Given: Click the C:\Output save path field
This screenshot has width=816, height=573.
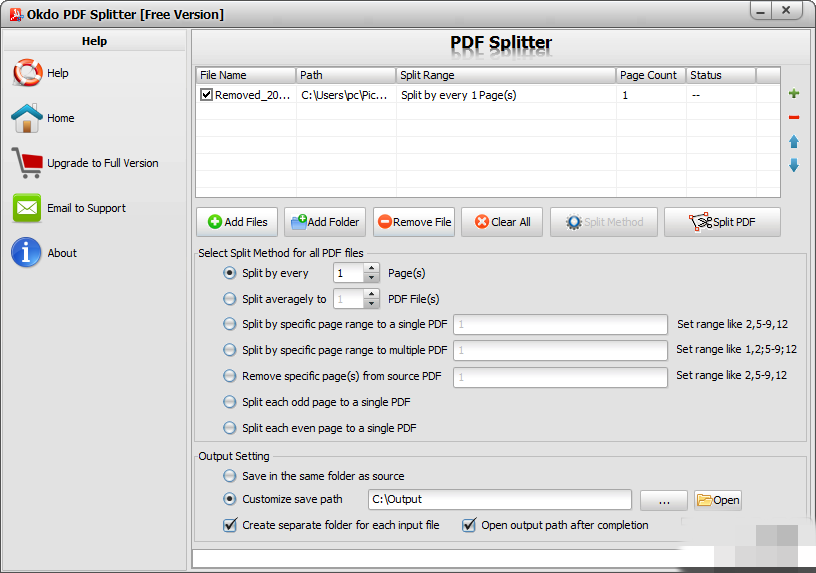Looking at the screenshot, I should 500,500.
